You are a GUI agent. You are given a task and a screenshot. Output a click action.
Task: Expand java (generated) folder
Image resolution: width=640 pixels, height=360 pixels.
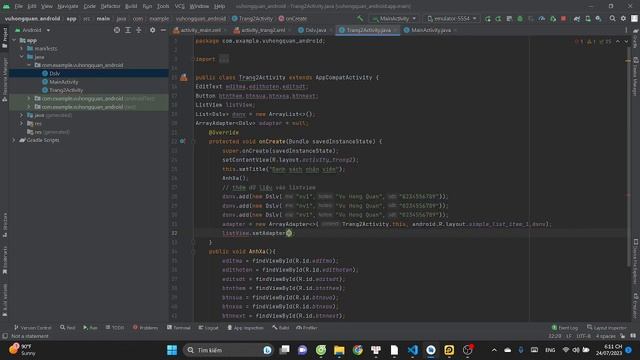pos(22,115)
